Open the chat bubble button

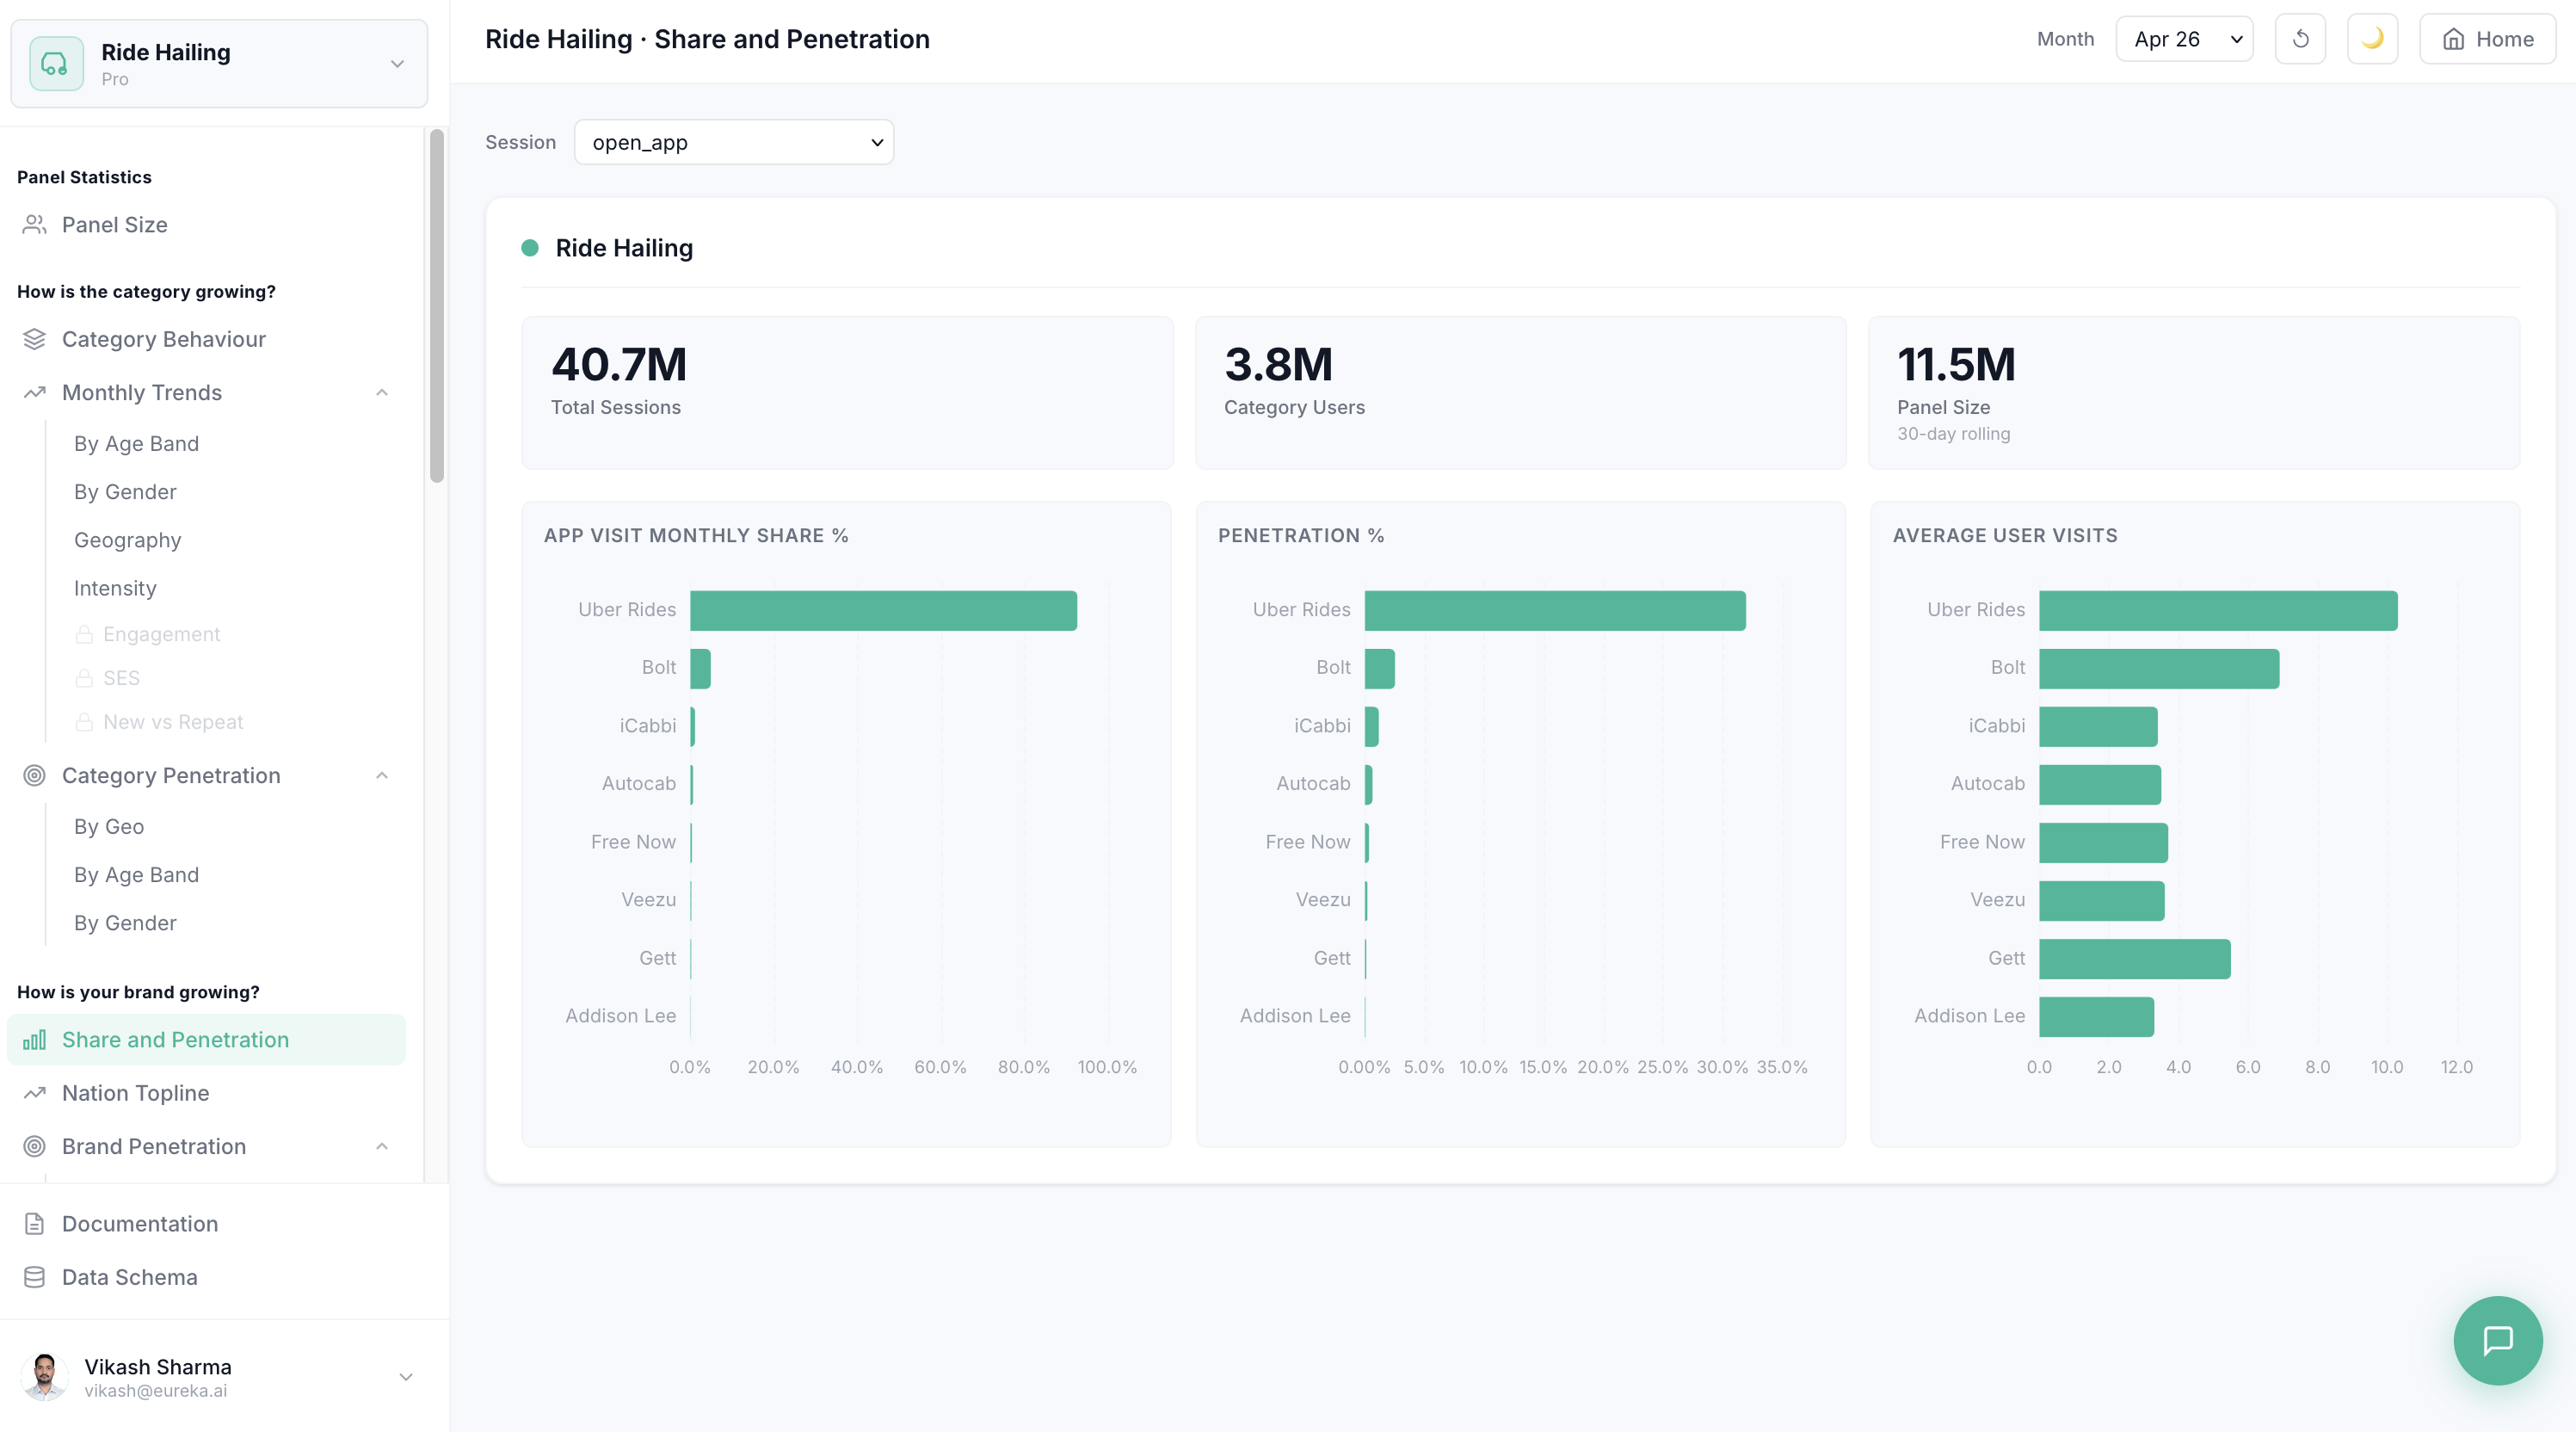point(2497,1340)
